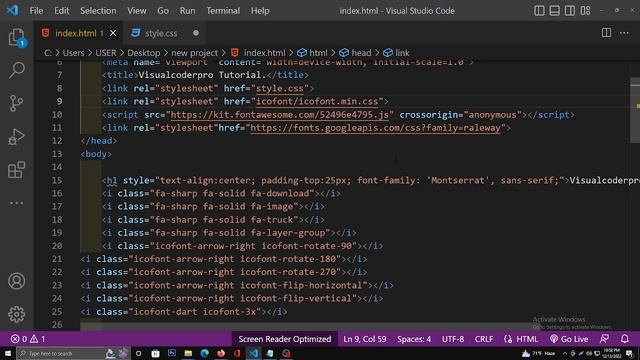Change line endings via CRLF
The width and height of the screenshot is (640, 360).
click(484, 339)
